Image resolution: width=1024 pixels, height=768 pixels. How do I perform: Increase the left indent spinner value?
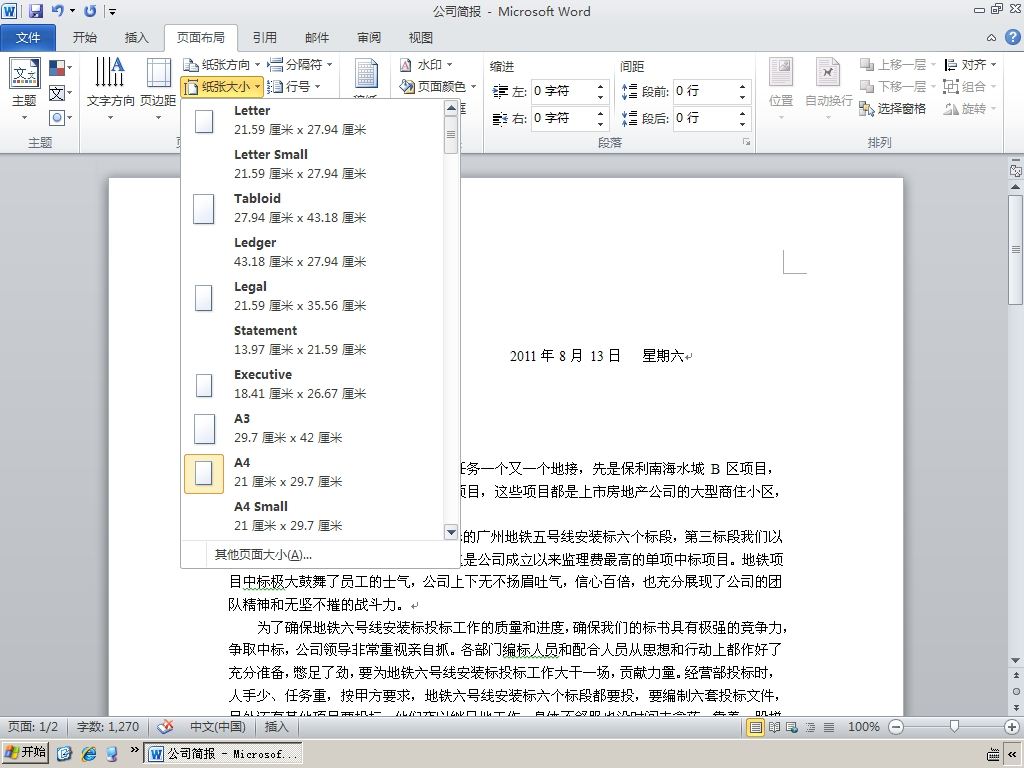click(600, 86)
